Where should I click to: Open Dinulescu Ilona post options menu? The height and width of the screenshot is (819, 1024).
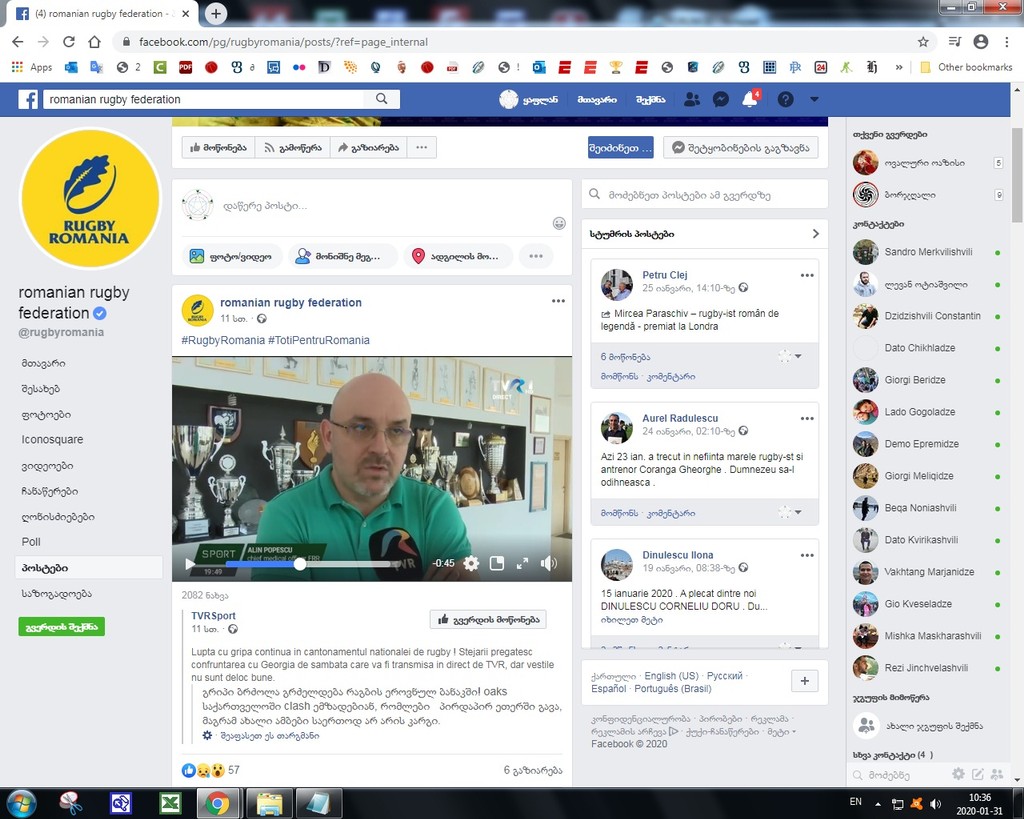(x=807, y=555)
